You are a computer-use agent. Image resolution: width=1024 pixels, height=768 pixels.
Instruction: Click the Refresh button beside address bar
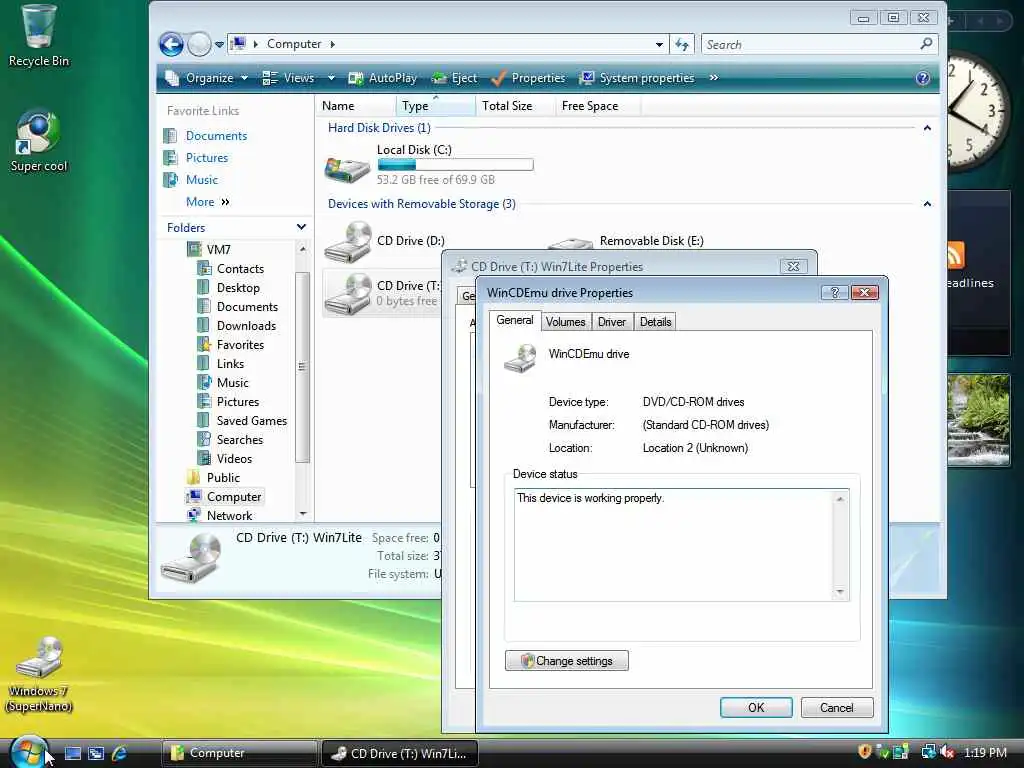click(682, 44)
